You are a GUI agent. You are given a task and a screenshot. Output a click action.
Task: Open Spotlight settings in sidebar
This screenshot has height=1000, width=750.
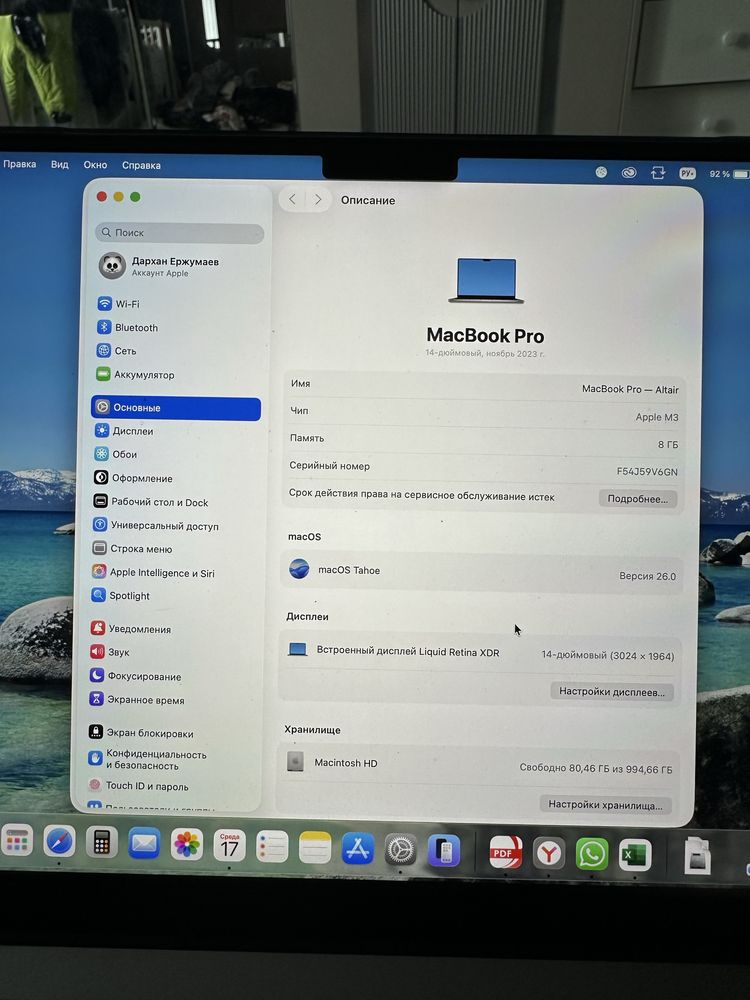point(121,596)
